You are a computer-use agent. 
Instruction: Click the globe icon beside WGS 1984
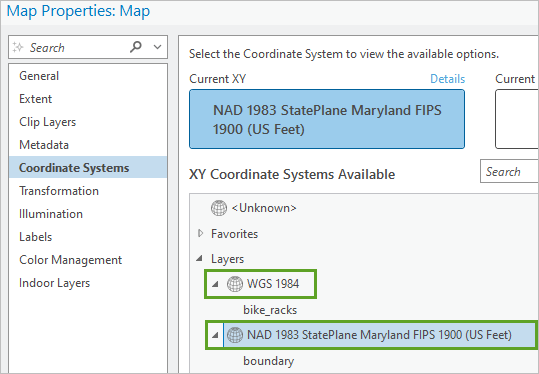[235, 284]
